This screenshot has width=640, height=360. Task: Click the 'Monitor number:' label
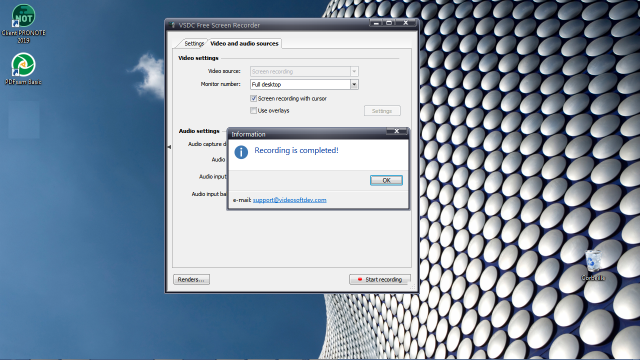point(220,84)
